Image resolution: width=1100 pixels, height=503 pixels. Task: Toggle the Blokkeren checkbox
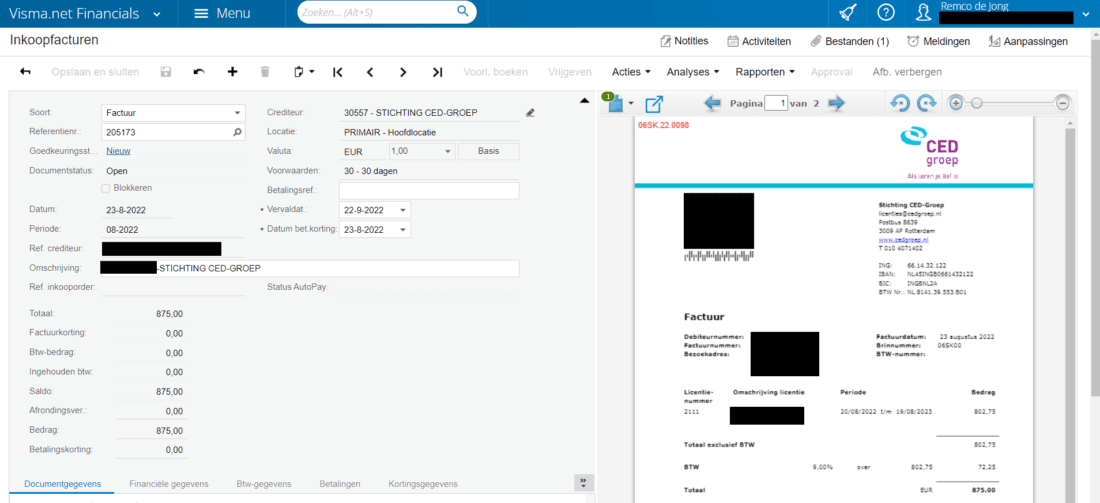coord(106,188)
